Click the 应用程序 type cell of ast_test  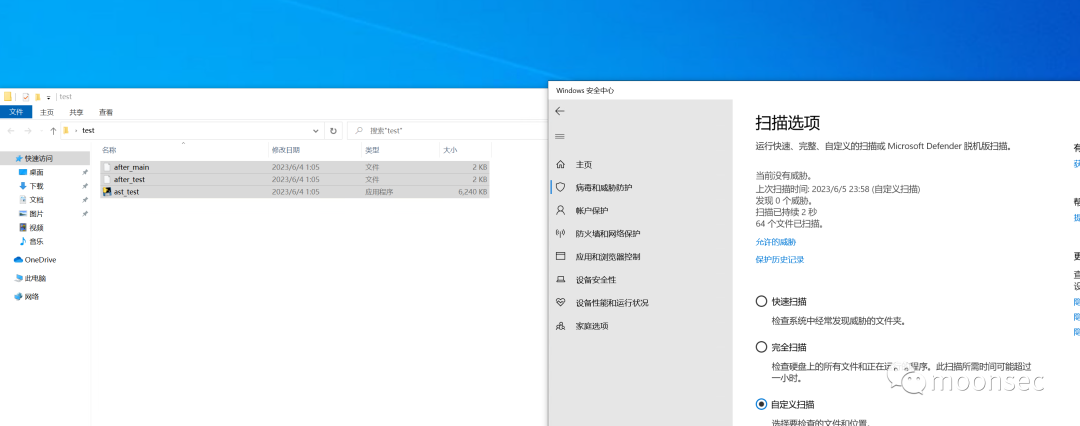pos(379,192)
